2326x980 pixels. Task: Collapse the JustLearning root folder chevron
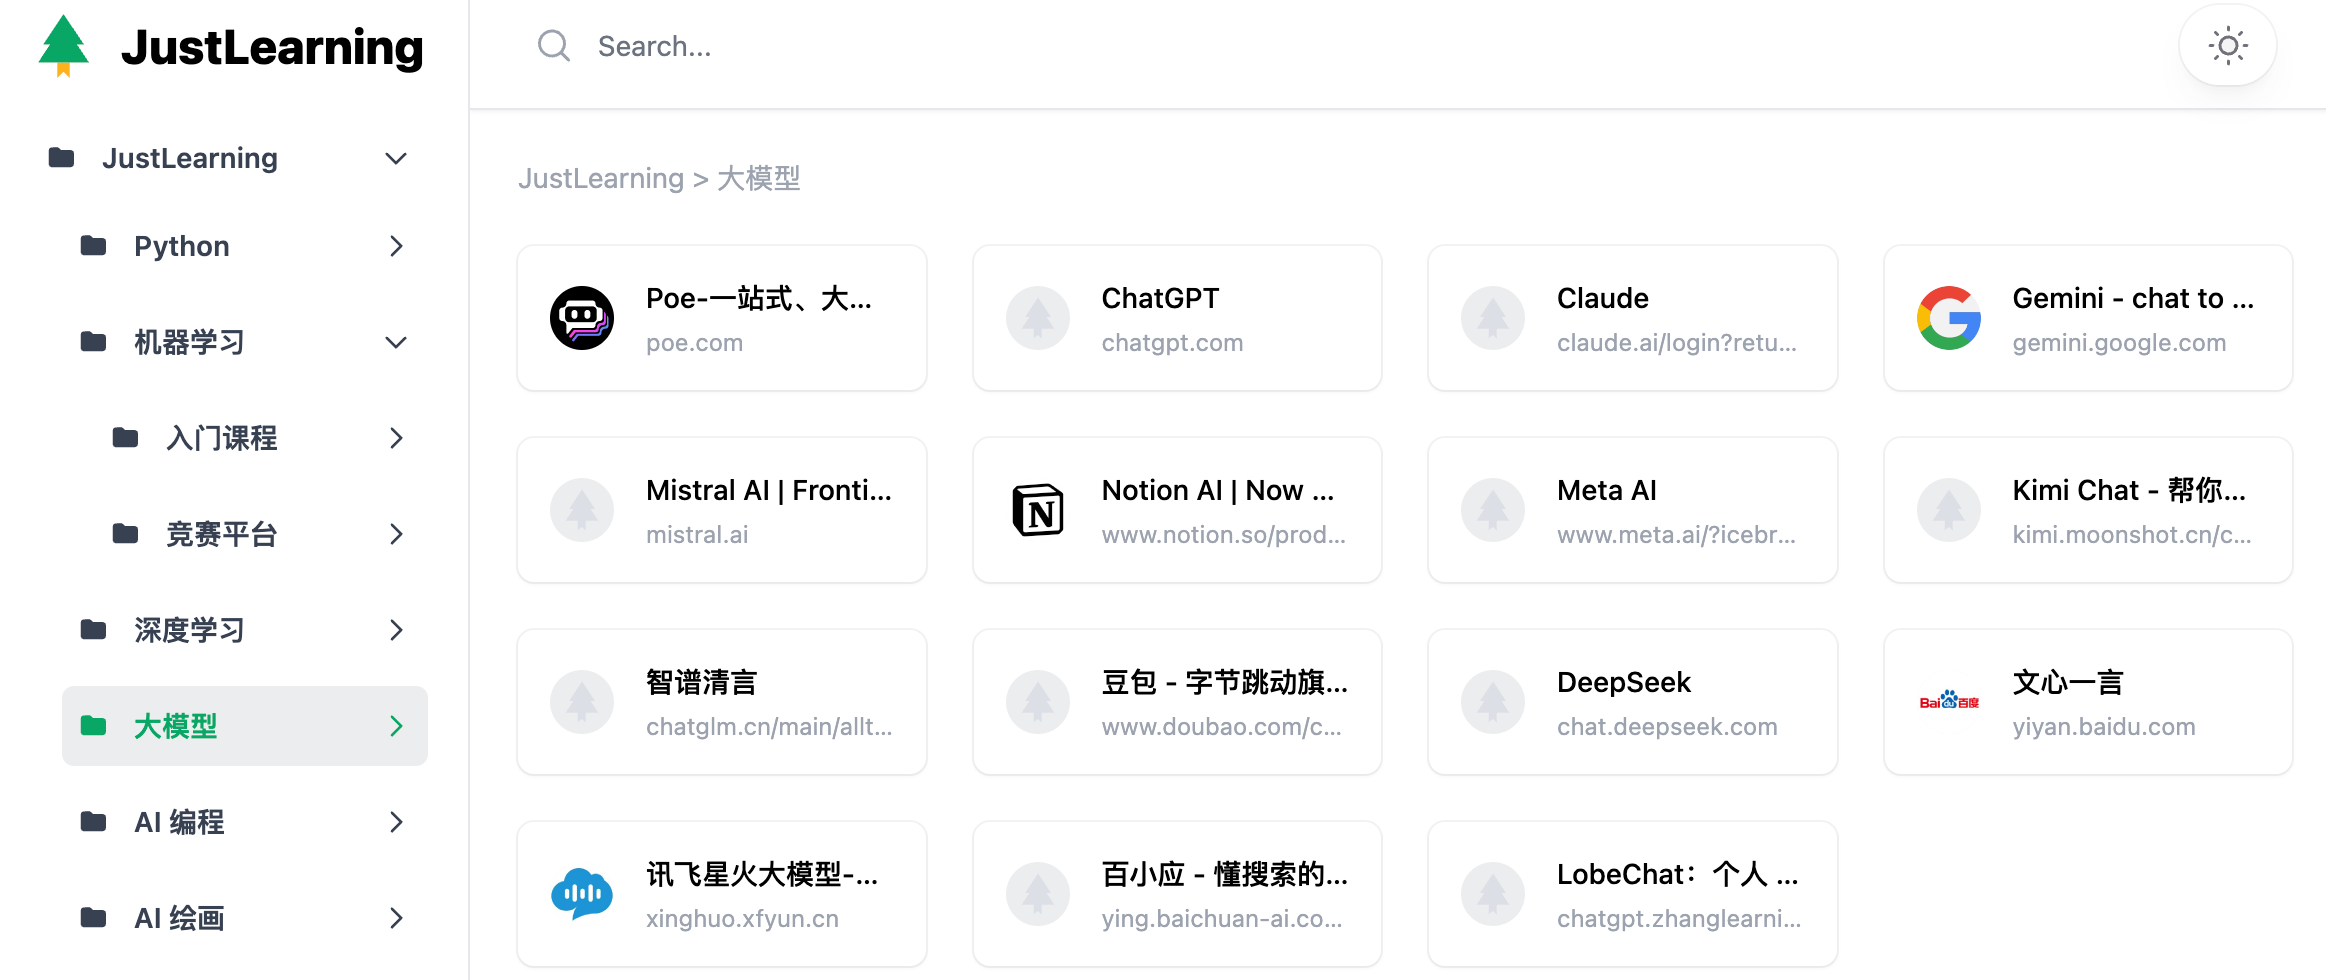coord(396,158)
